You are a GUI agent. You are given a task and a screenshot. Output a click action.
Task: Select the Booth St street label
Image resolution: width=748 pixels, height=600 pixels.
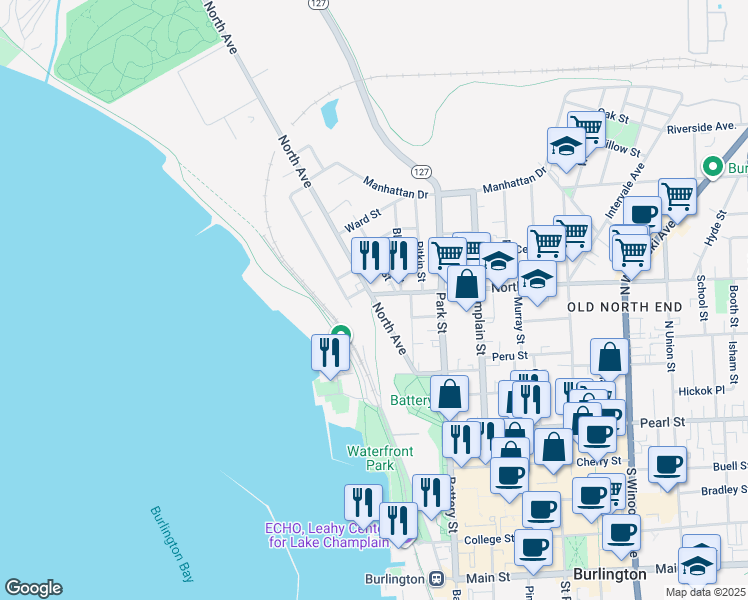pyautogui.click(x=734, y=306)
